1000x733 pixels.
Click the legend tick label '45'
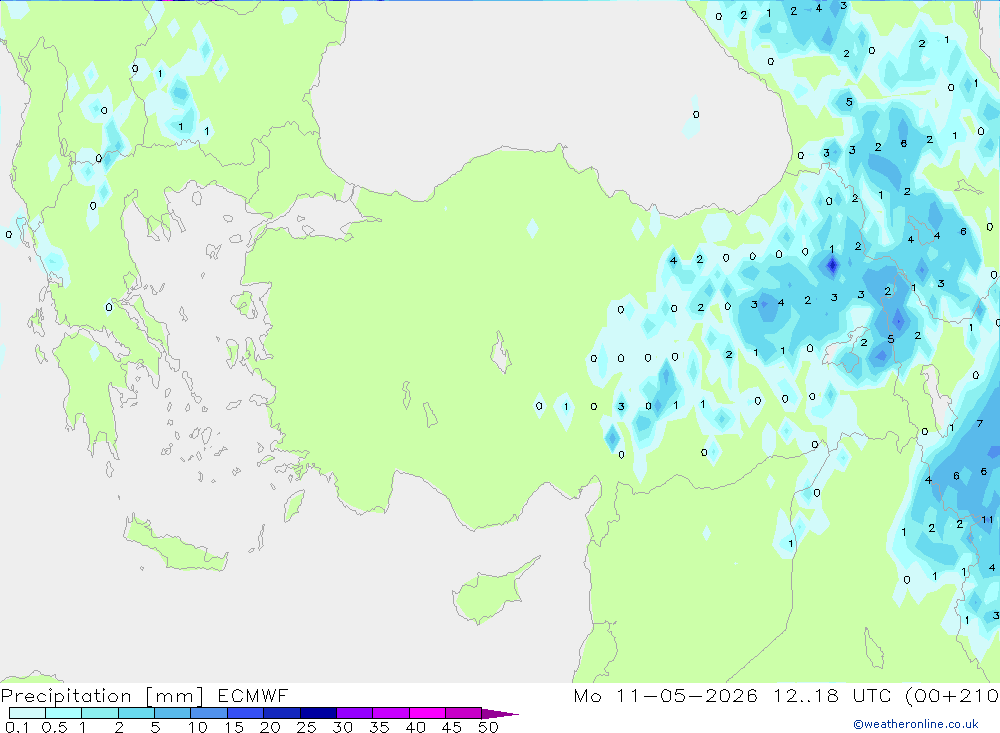(x=452, y=727)
